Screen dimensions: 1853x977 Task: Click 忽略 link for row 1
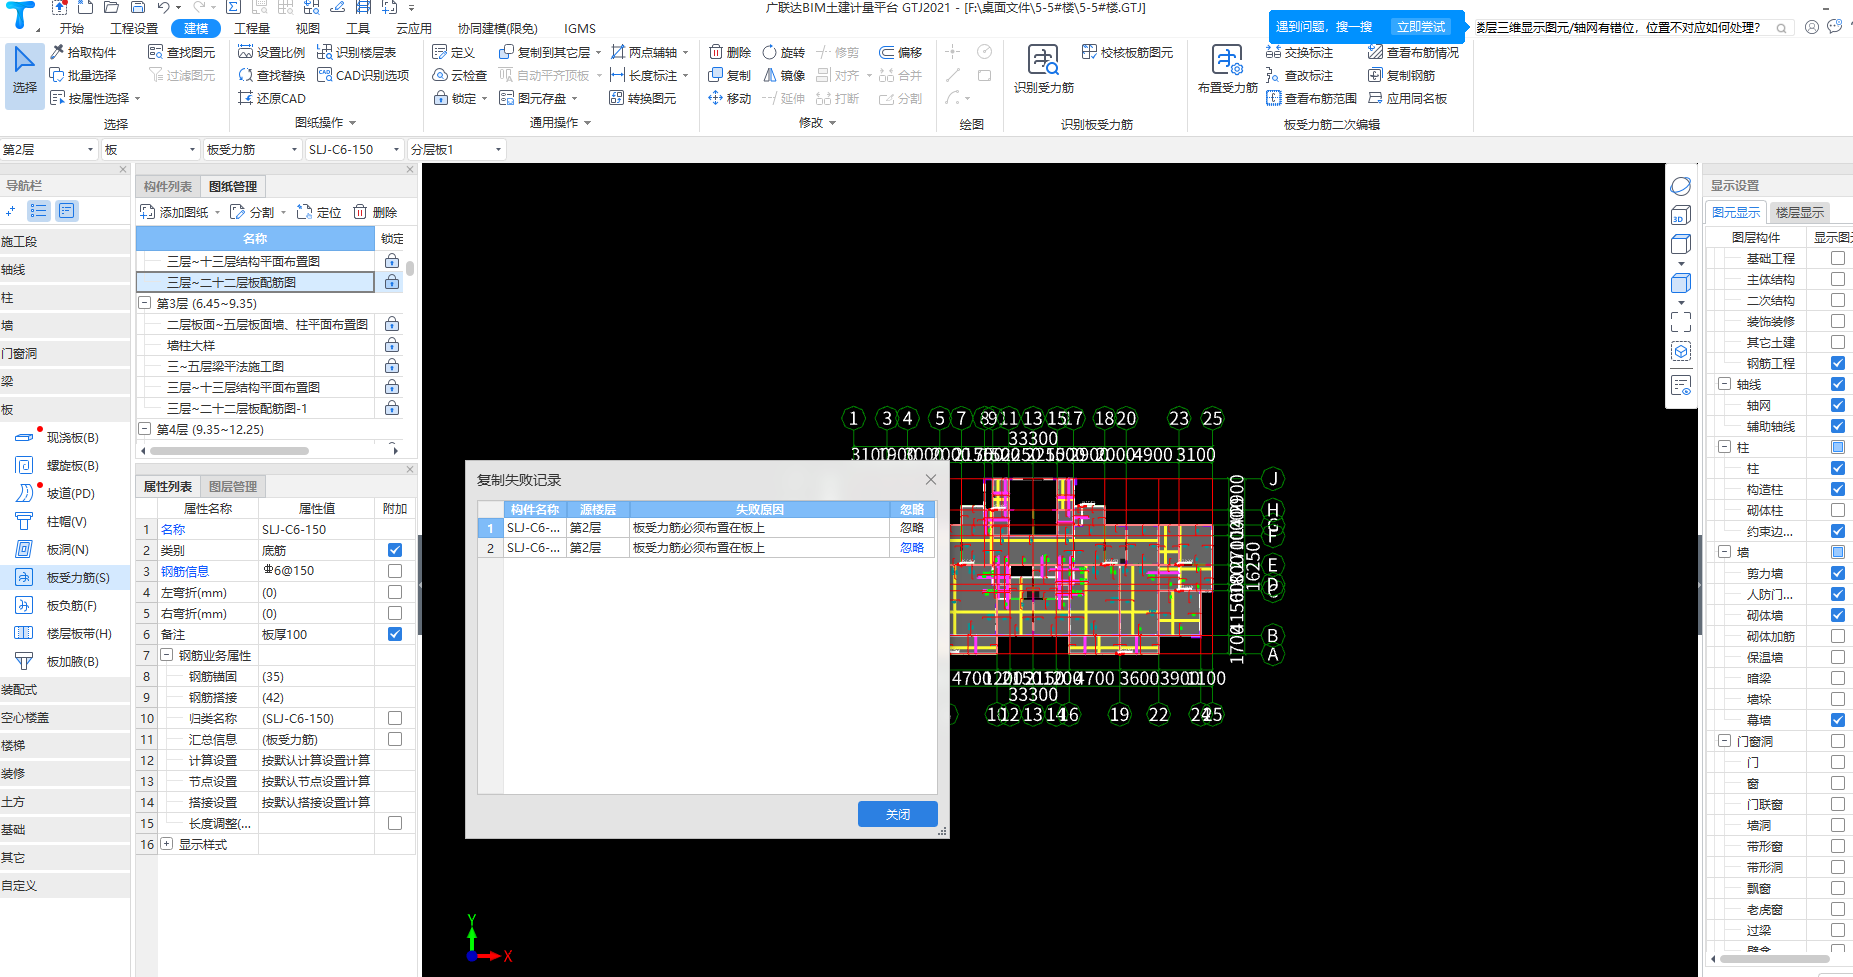tap(912, 527)
